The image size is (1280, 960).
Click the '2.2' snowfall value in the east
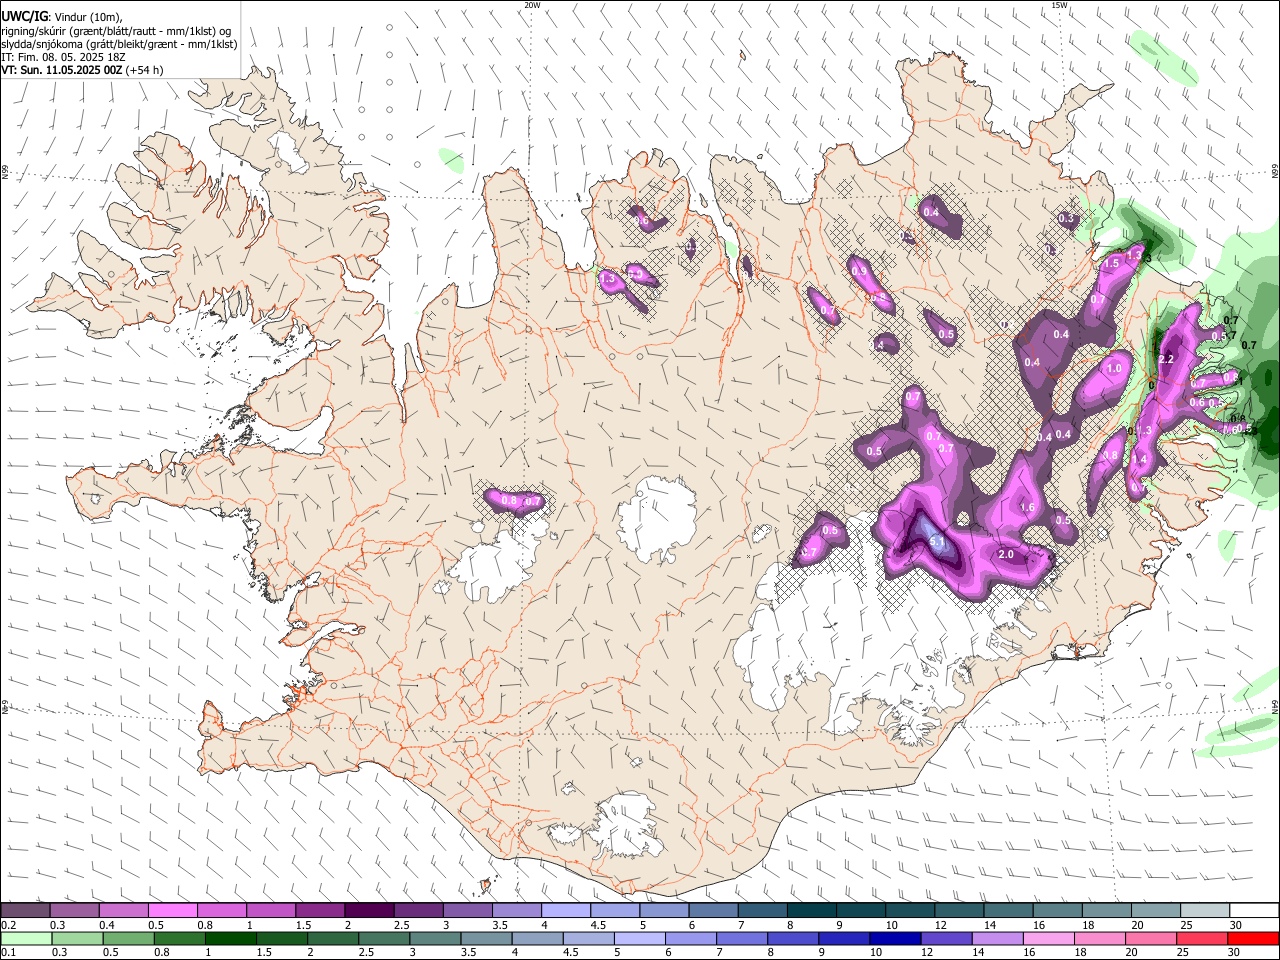[1166, 359]
